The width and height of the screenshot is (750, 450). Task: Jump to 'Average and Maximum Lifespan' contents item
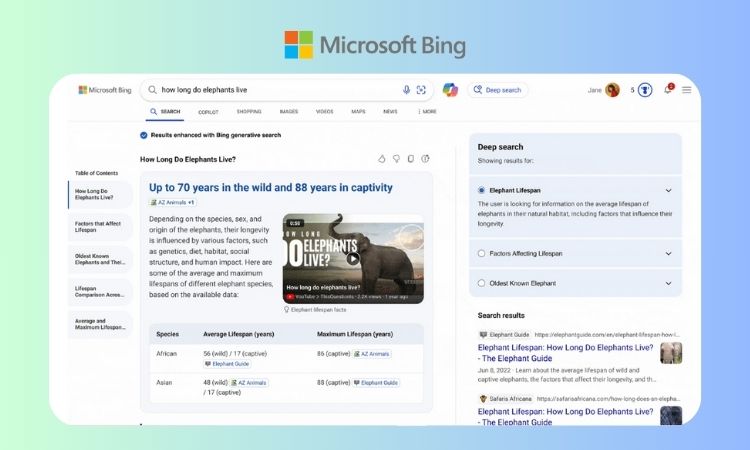(100, 324)
